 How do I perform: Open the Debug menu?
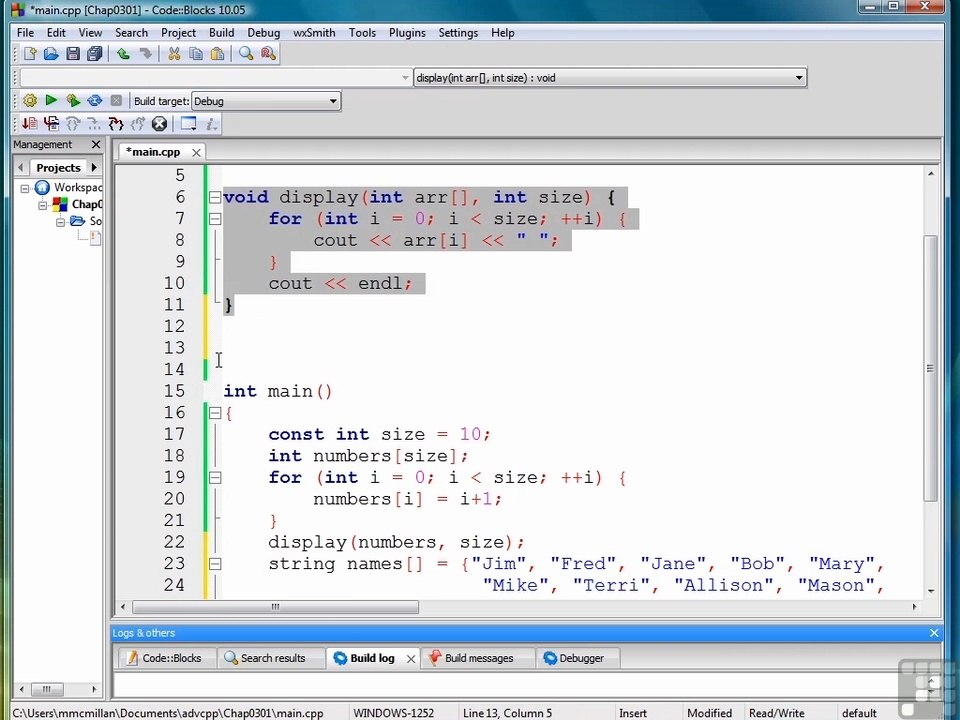click(263, 32)
